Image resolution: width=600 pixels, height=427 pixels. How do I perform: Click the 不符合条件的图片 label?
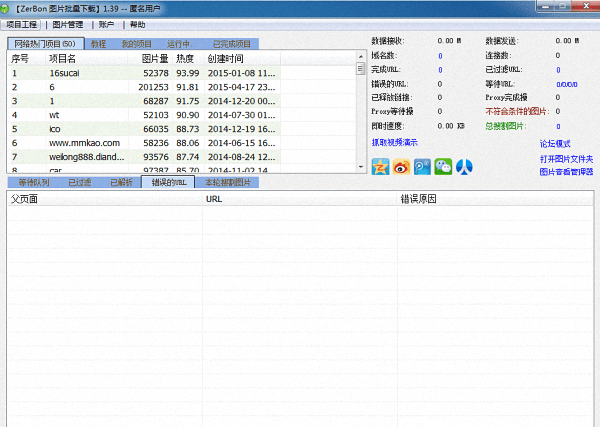[517, 111]
